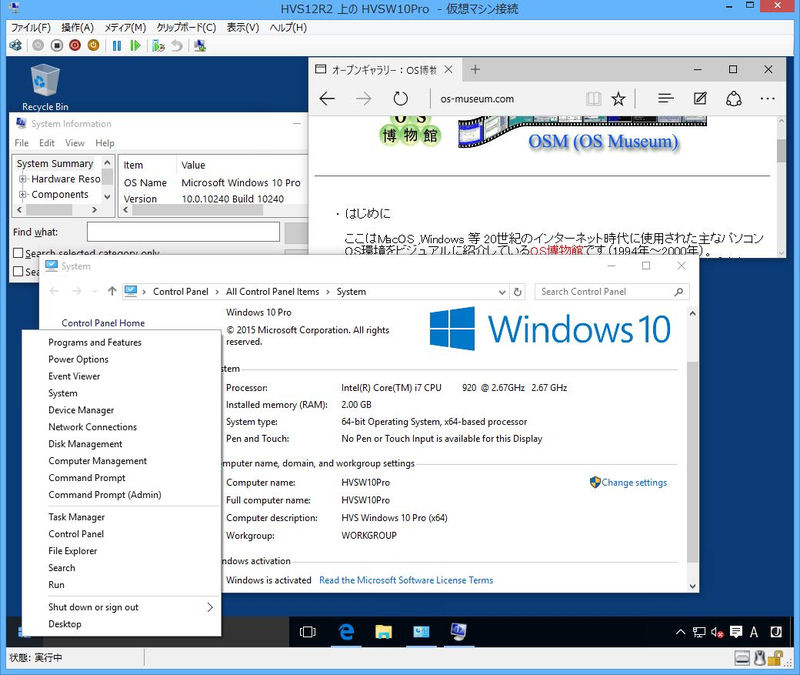Viewport: 800px width, 675px height.
Task: Refresh the Edge browser page
Action: click(x=401, y=98)
